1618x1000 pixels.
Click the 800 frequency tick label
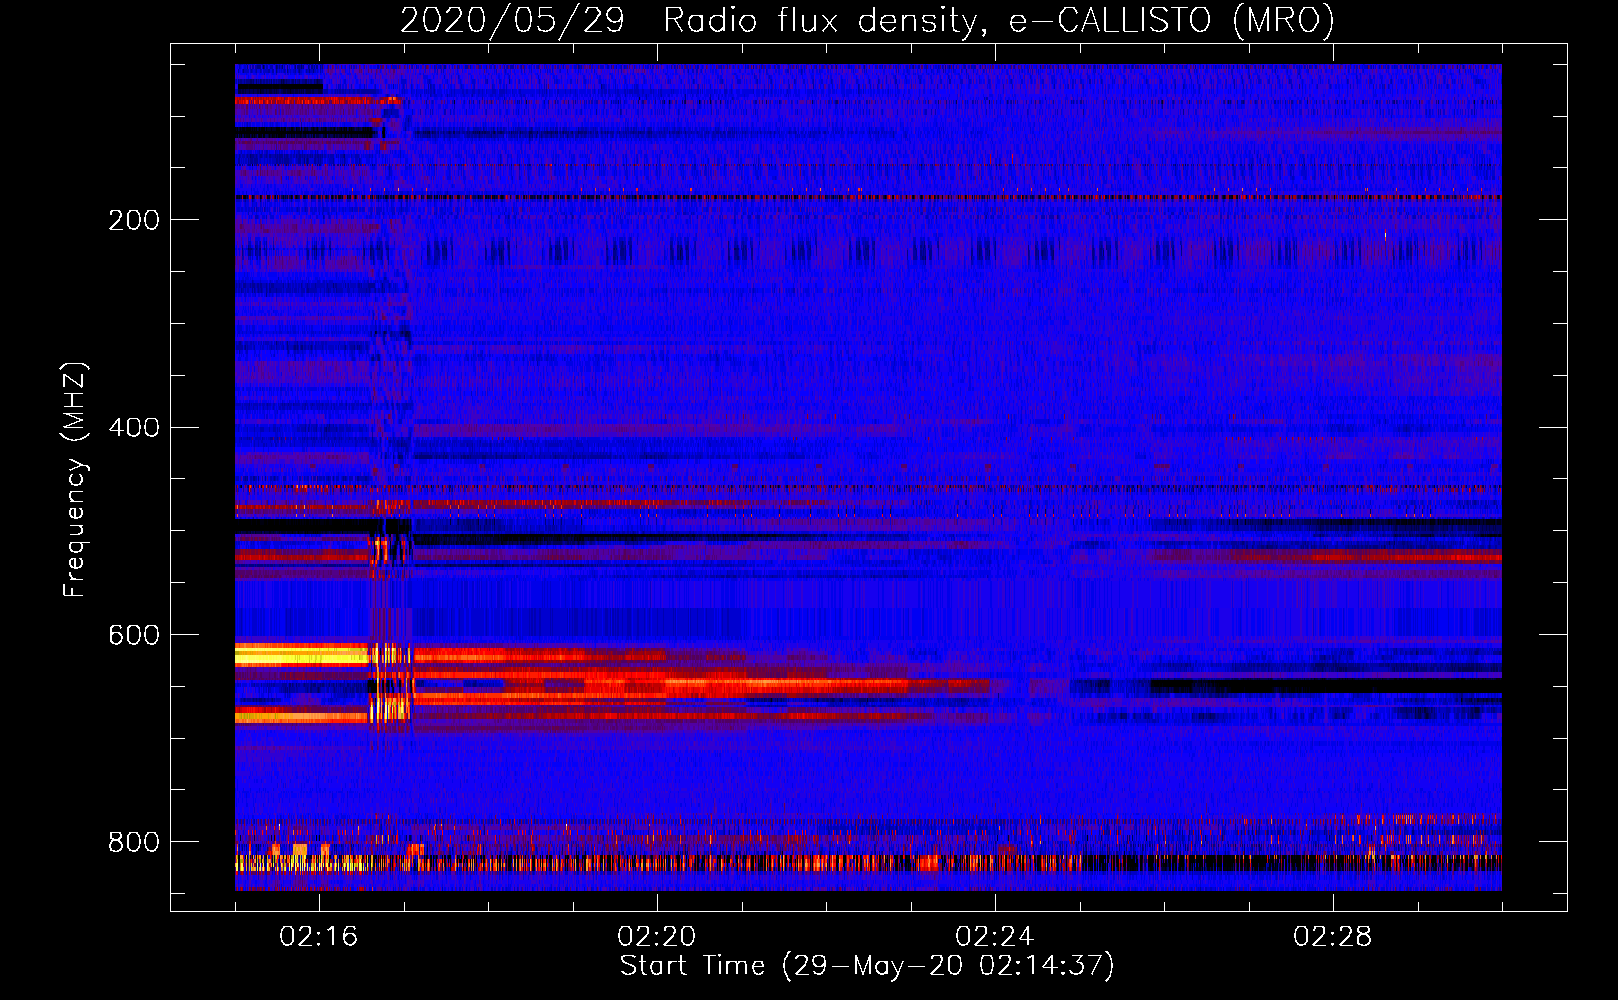(x=134, y=842)
